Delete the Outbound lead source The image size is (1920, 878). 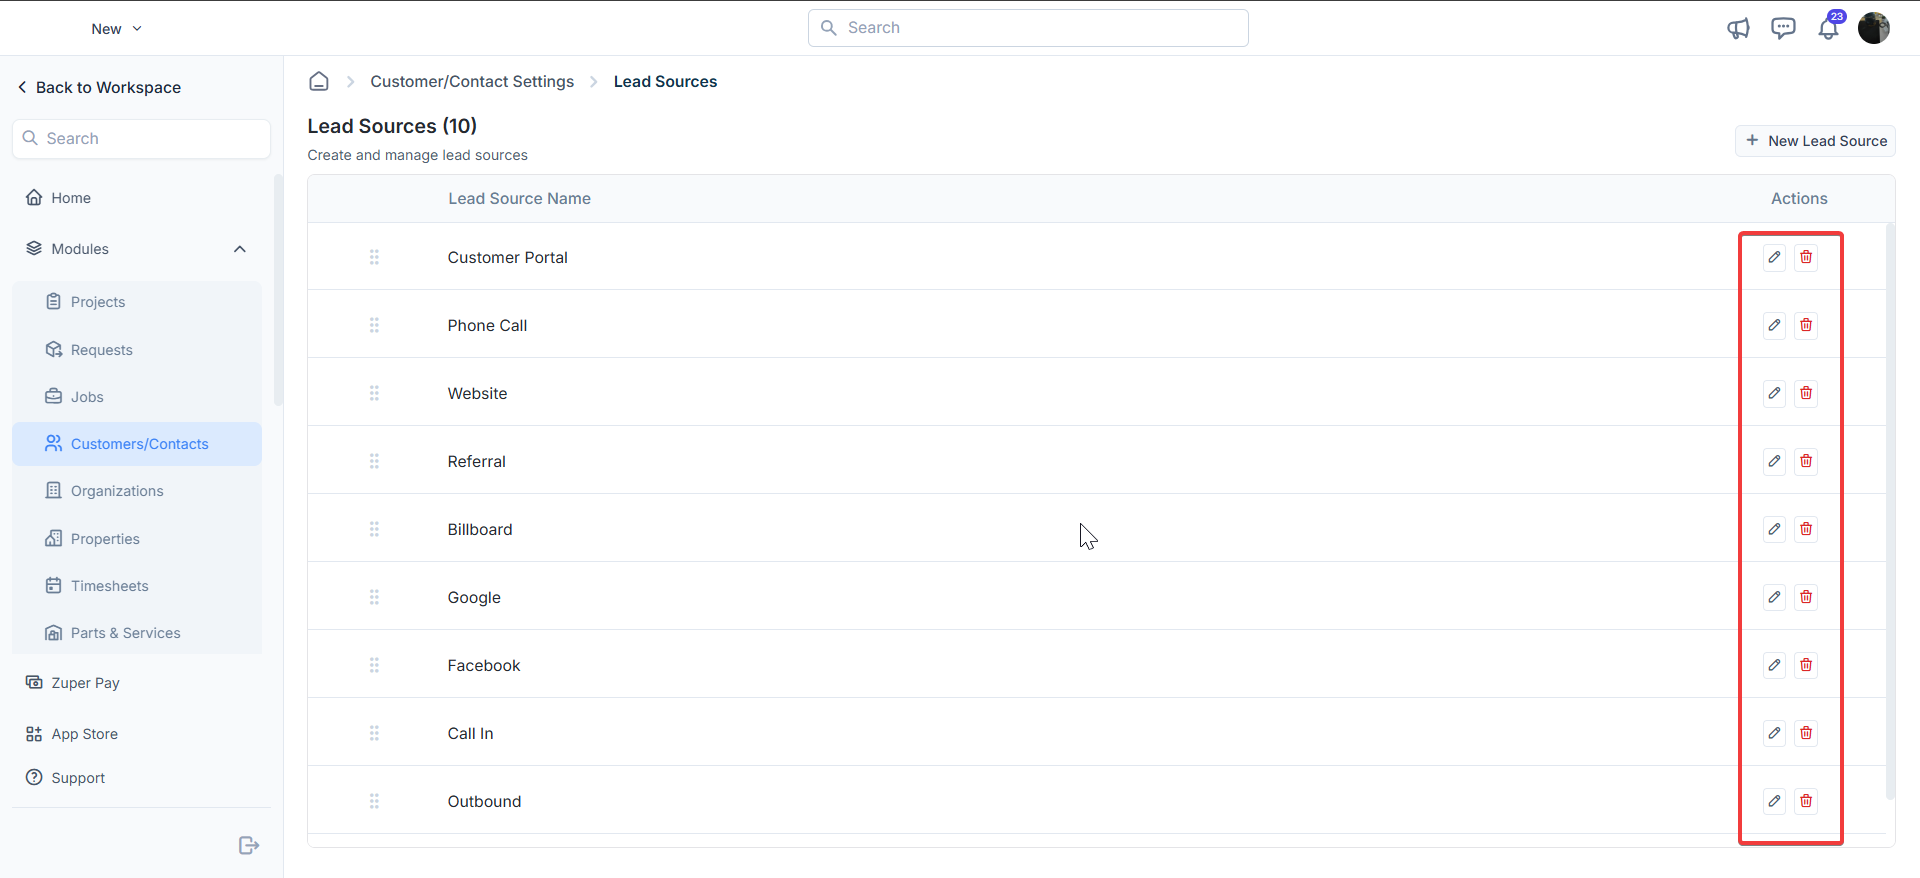click(1806, 801)
